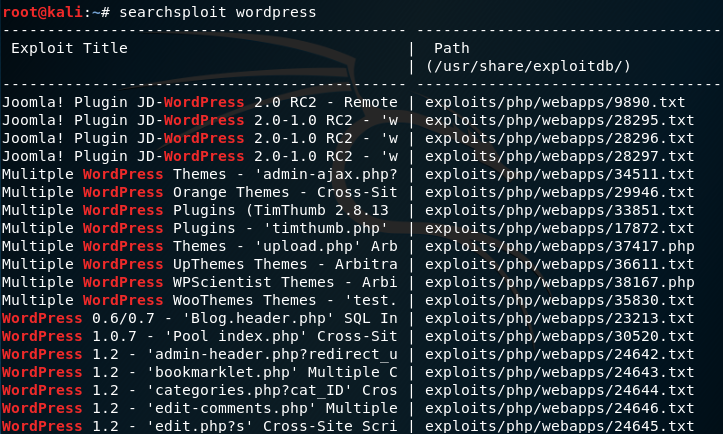Click path exploits/php/webapps/24643.txt
Image resolution: width=723 pixels, height=434 pixels.
pos(559,372)
